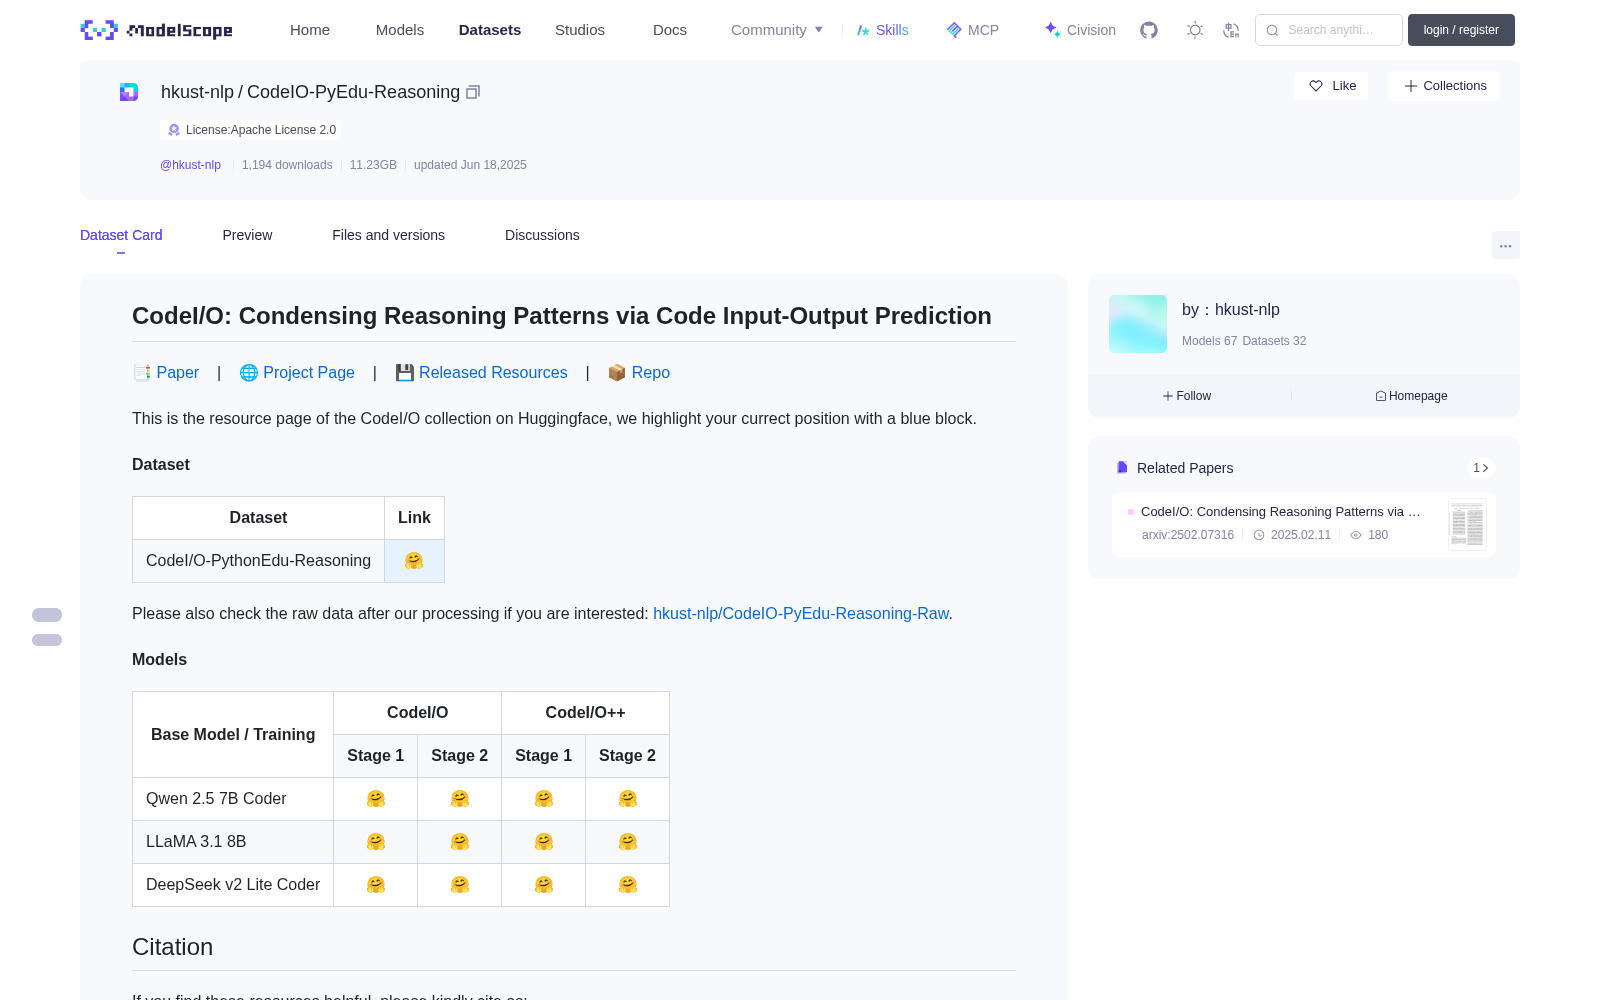The width and height of the screenshot is (1600, 1000).
Task: Go to the Home navigation item
Action: [310, 30]
